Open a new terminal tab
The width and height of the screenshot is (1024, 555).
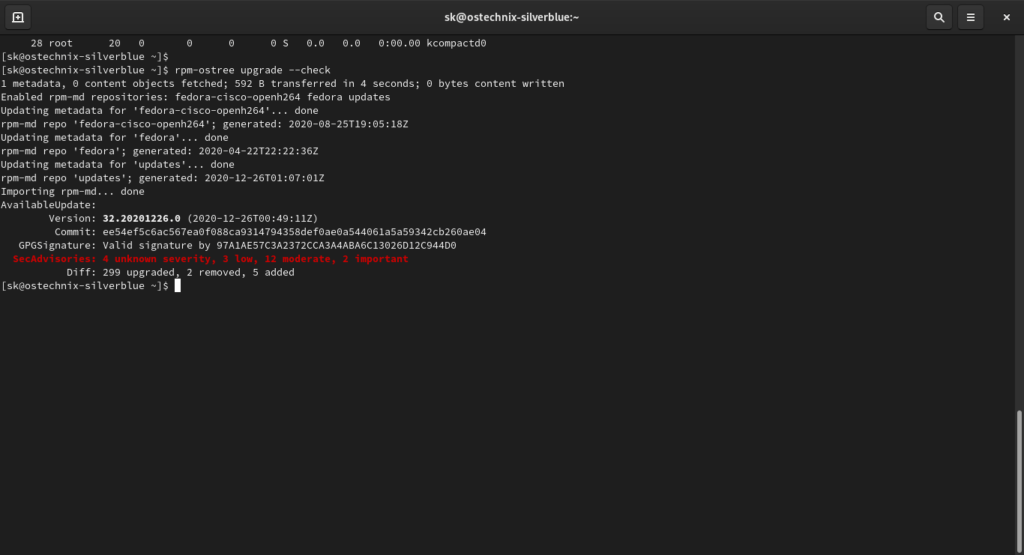(18, 17)
